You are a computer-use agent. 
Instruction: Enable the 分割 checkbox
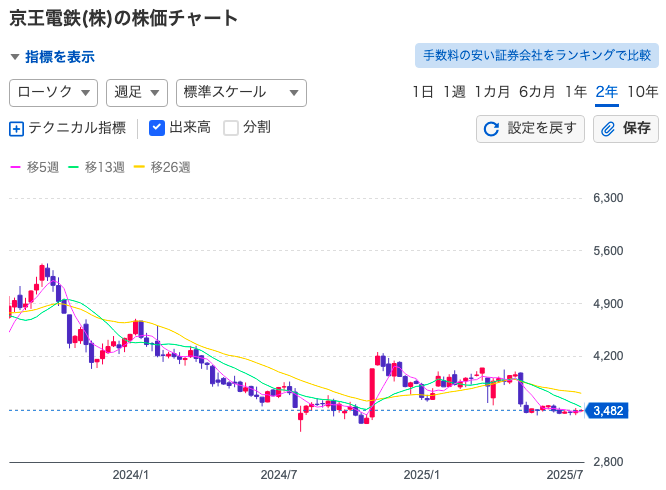pyautogui.click(x=231, y=128)
